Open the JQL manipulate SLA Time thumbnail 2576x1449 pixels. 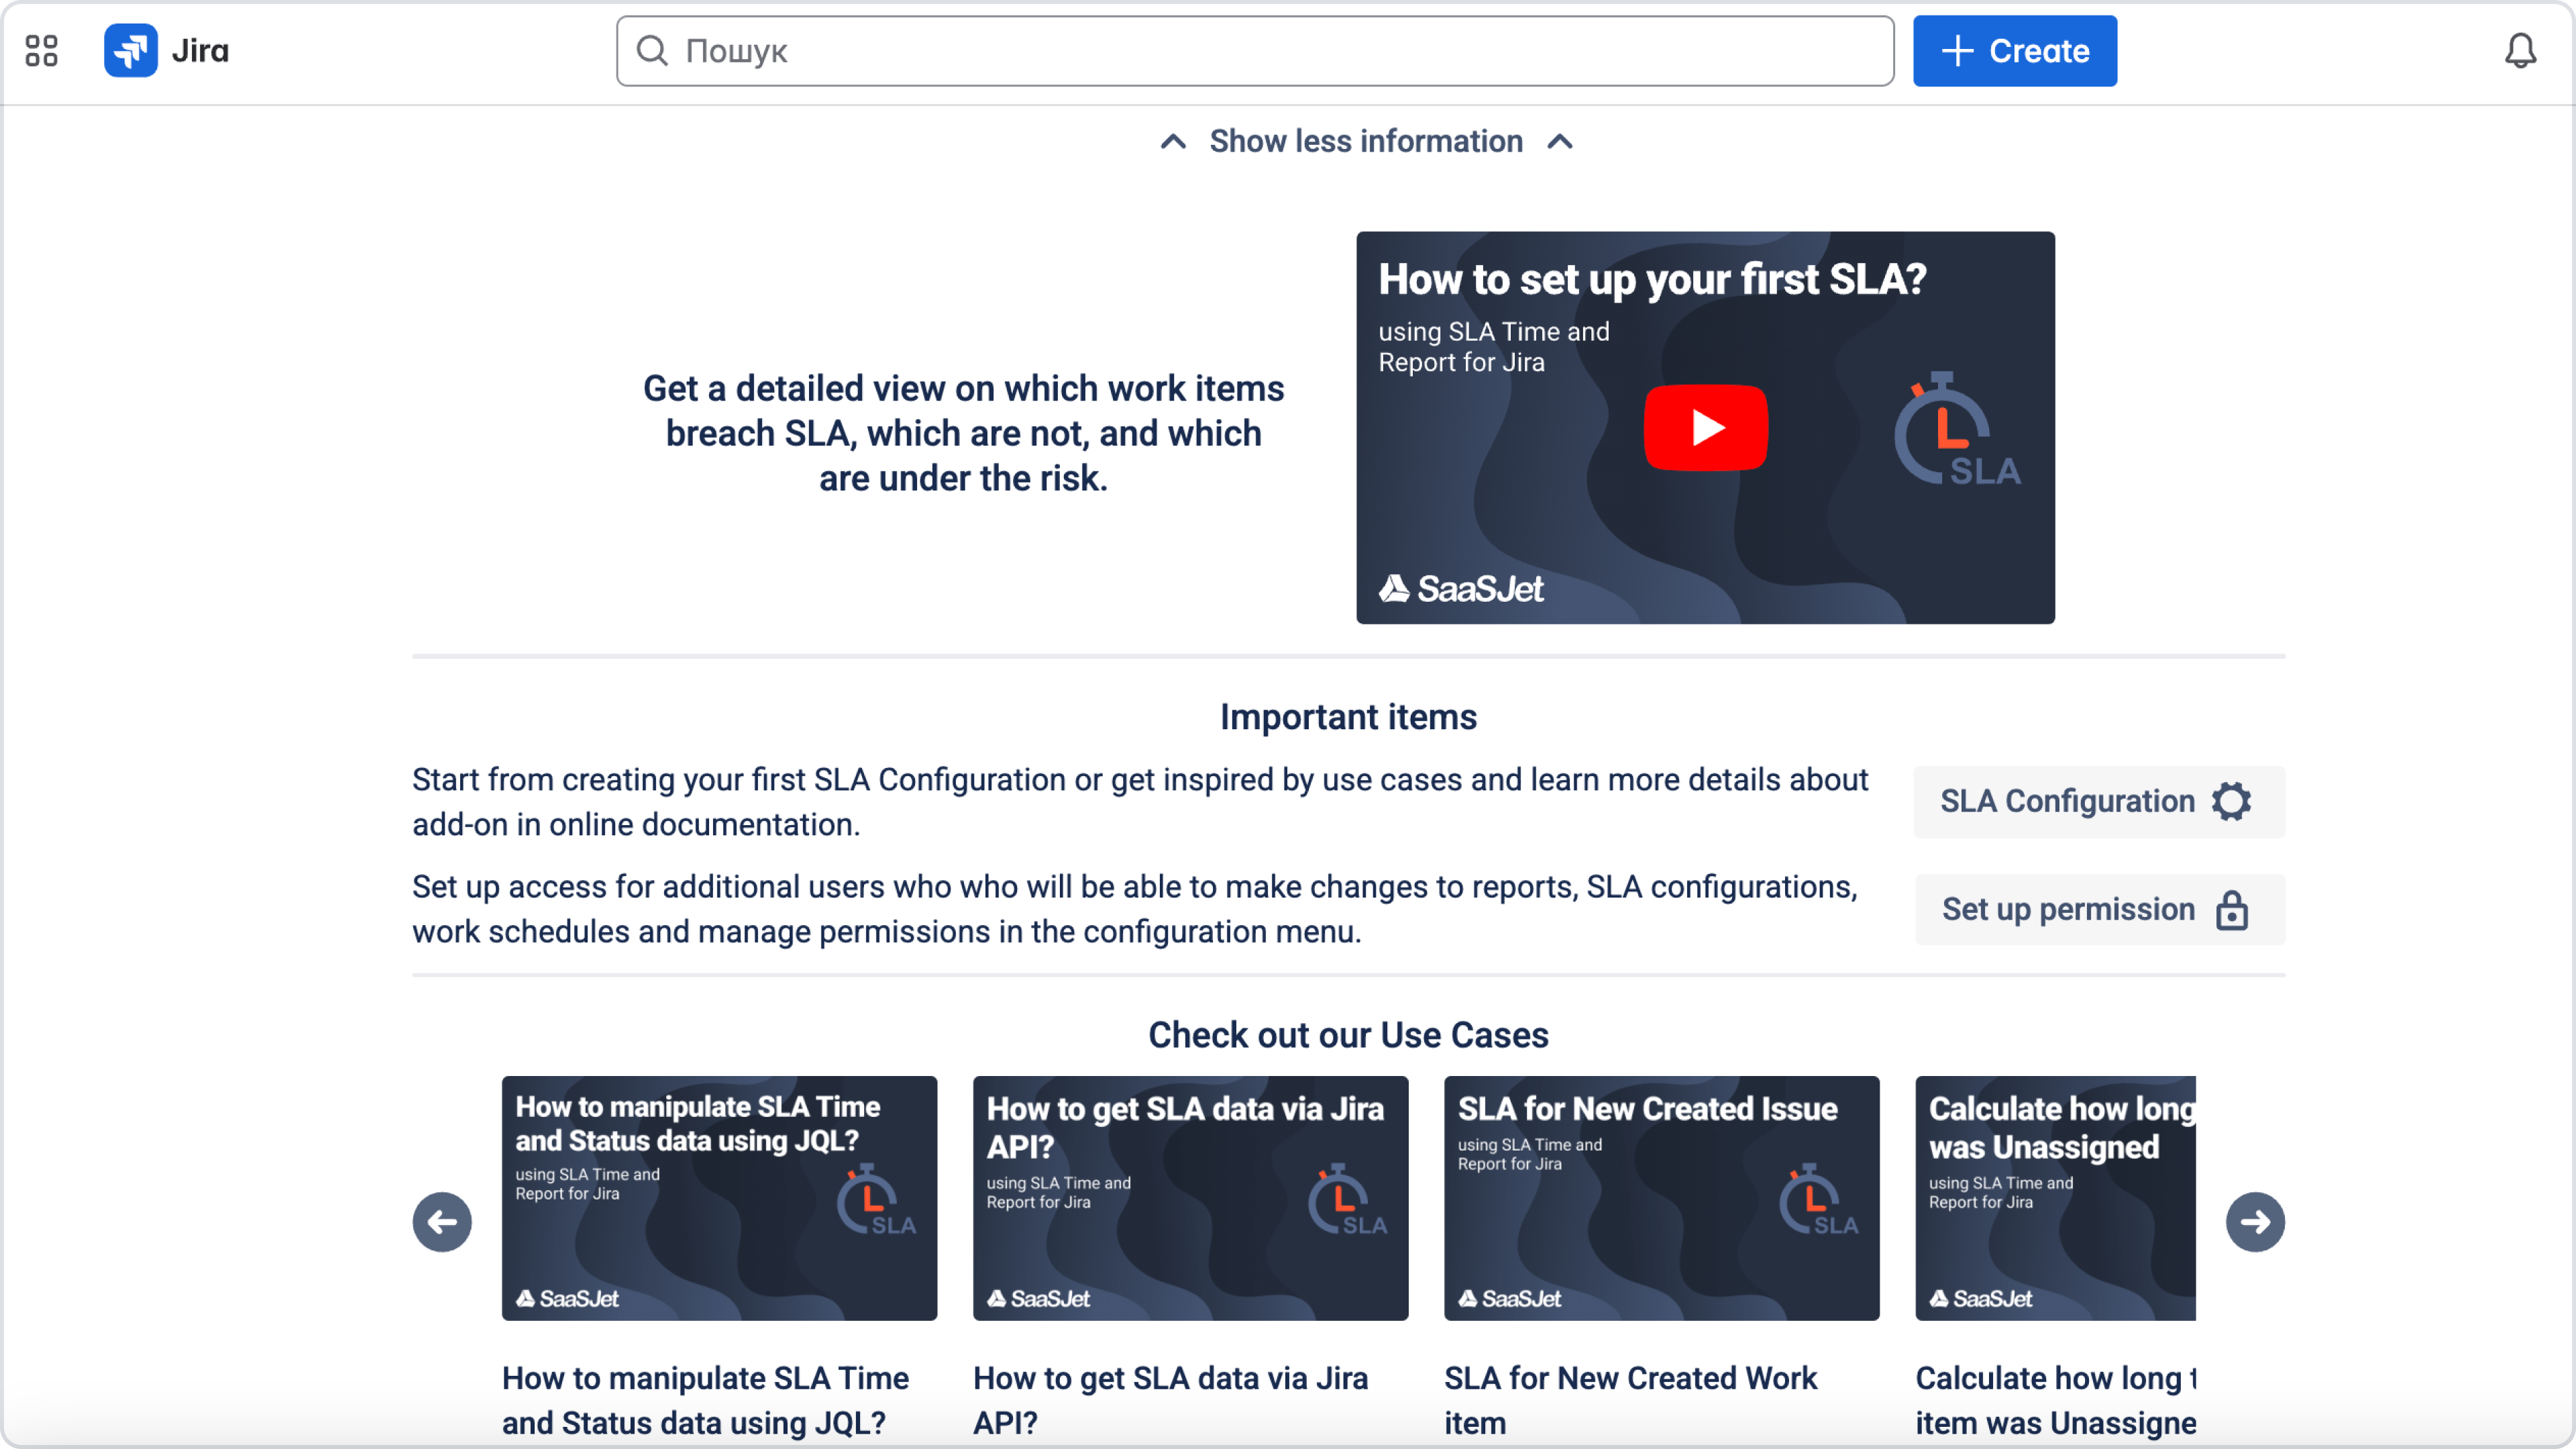(x=719, y=1198)
